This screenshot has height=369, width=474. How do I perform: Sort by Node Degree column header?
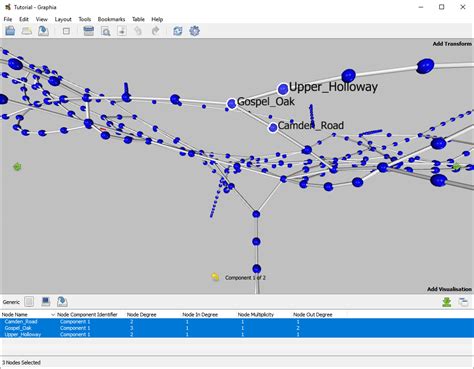tap(141, 315)
